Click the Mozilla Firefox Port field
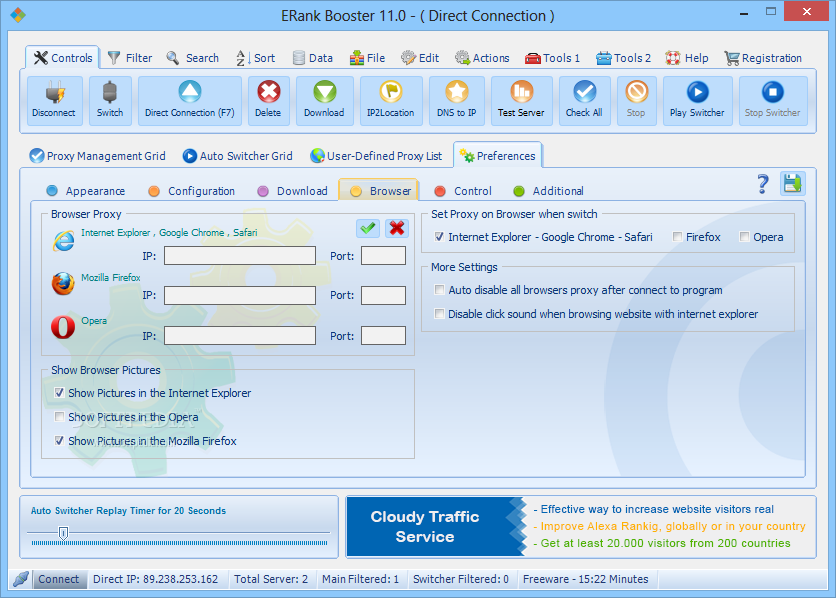The height and width of the screenshot is (598, 836). [x=383, y=295]
